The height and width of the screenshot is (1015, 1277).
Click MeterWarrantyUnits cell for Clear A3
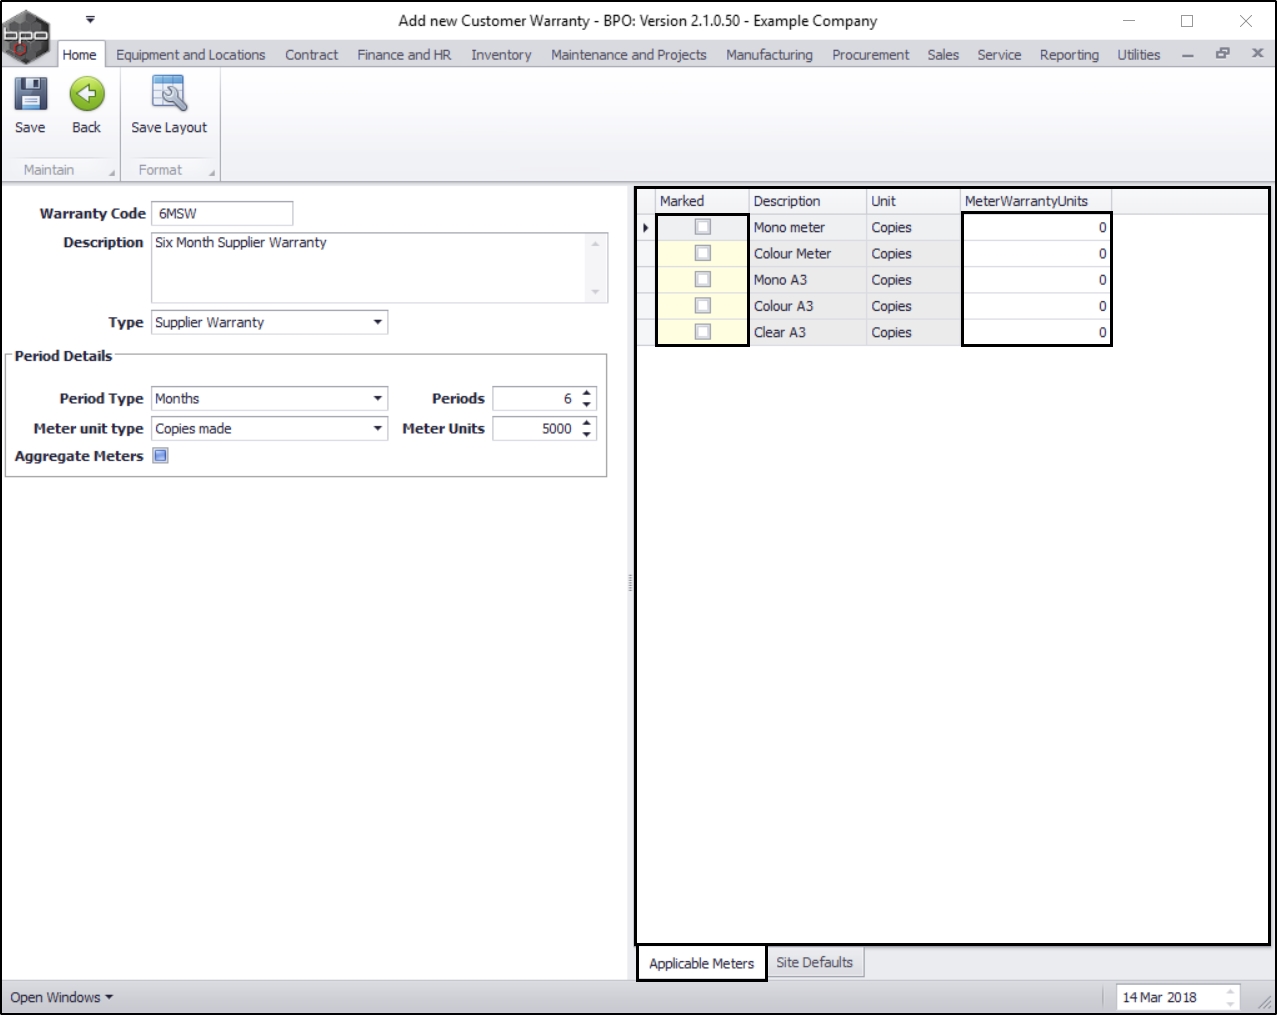click(1036, 332)
